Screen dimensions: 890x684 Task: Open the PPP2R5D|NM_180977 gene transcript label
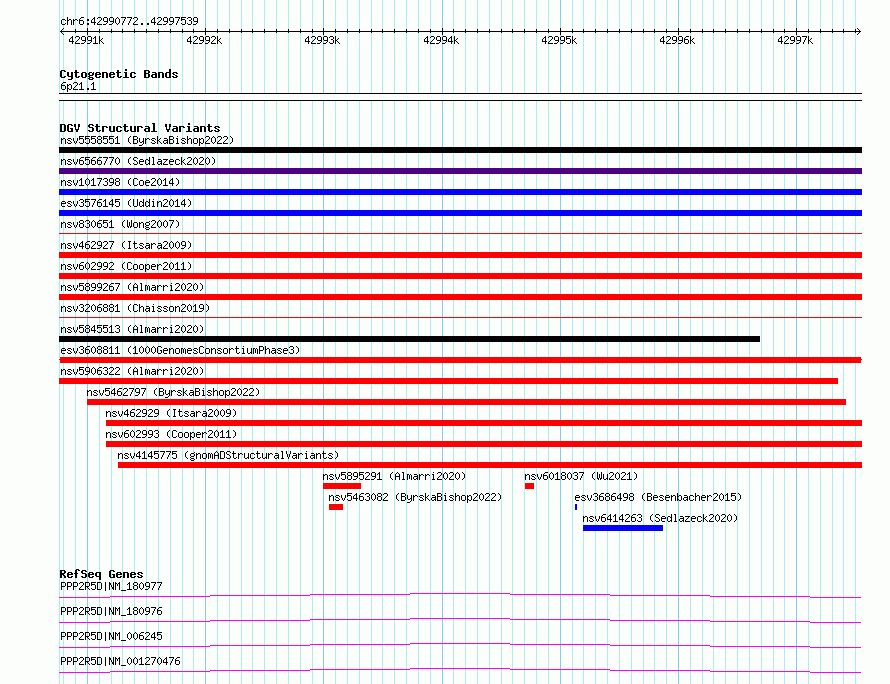(x=110, y=587)
